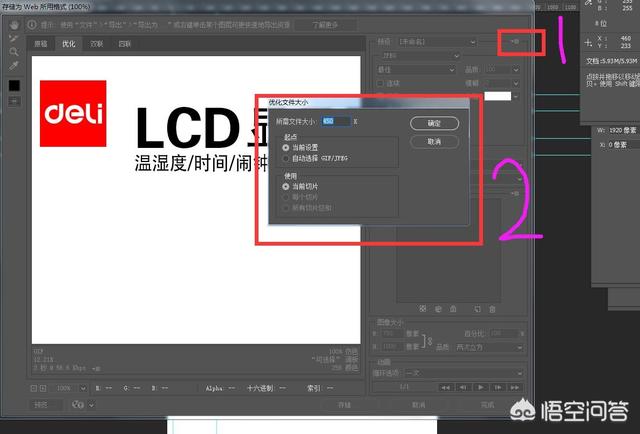Click 取消 in optimize file size dialog
This screenshot has height=434, width=640.
(x=434, y=142)
